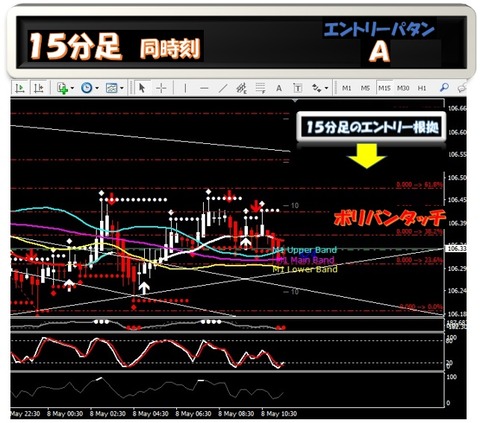Viewport: 480px width, 423px height.
Task: Click the 8 May 08:30 time label
Action: coord(236,414)
